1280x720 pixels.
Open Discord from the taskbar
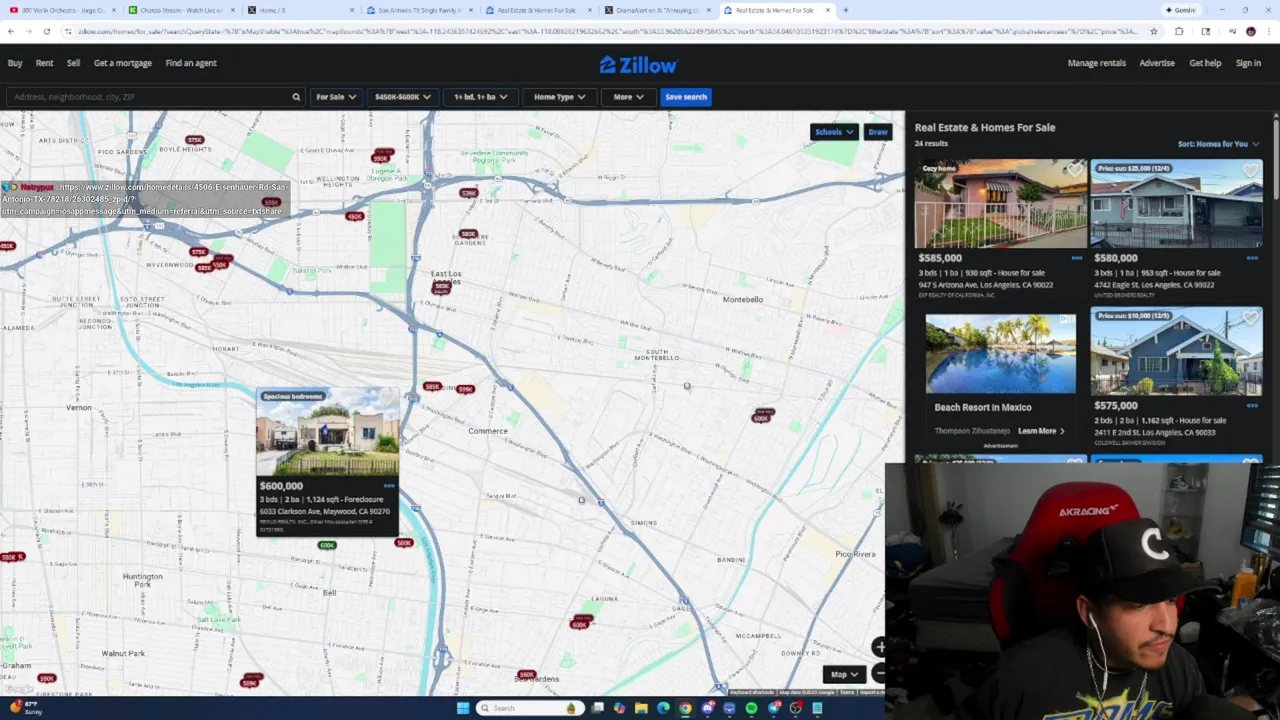coord(707,708)
